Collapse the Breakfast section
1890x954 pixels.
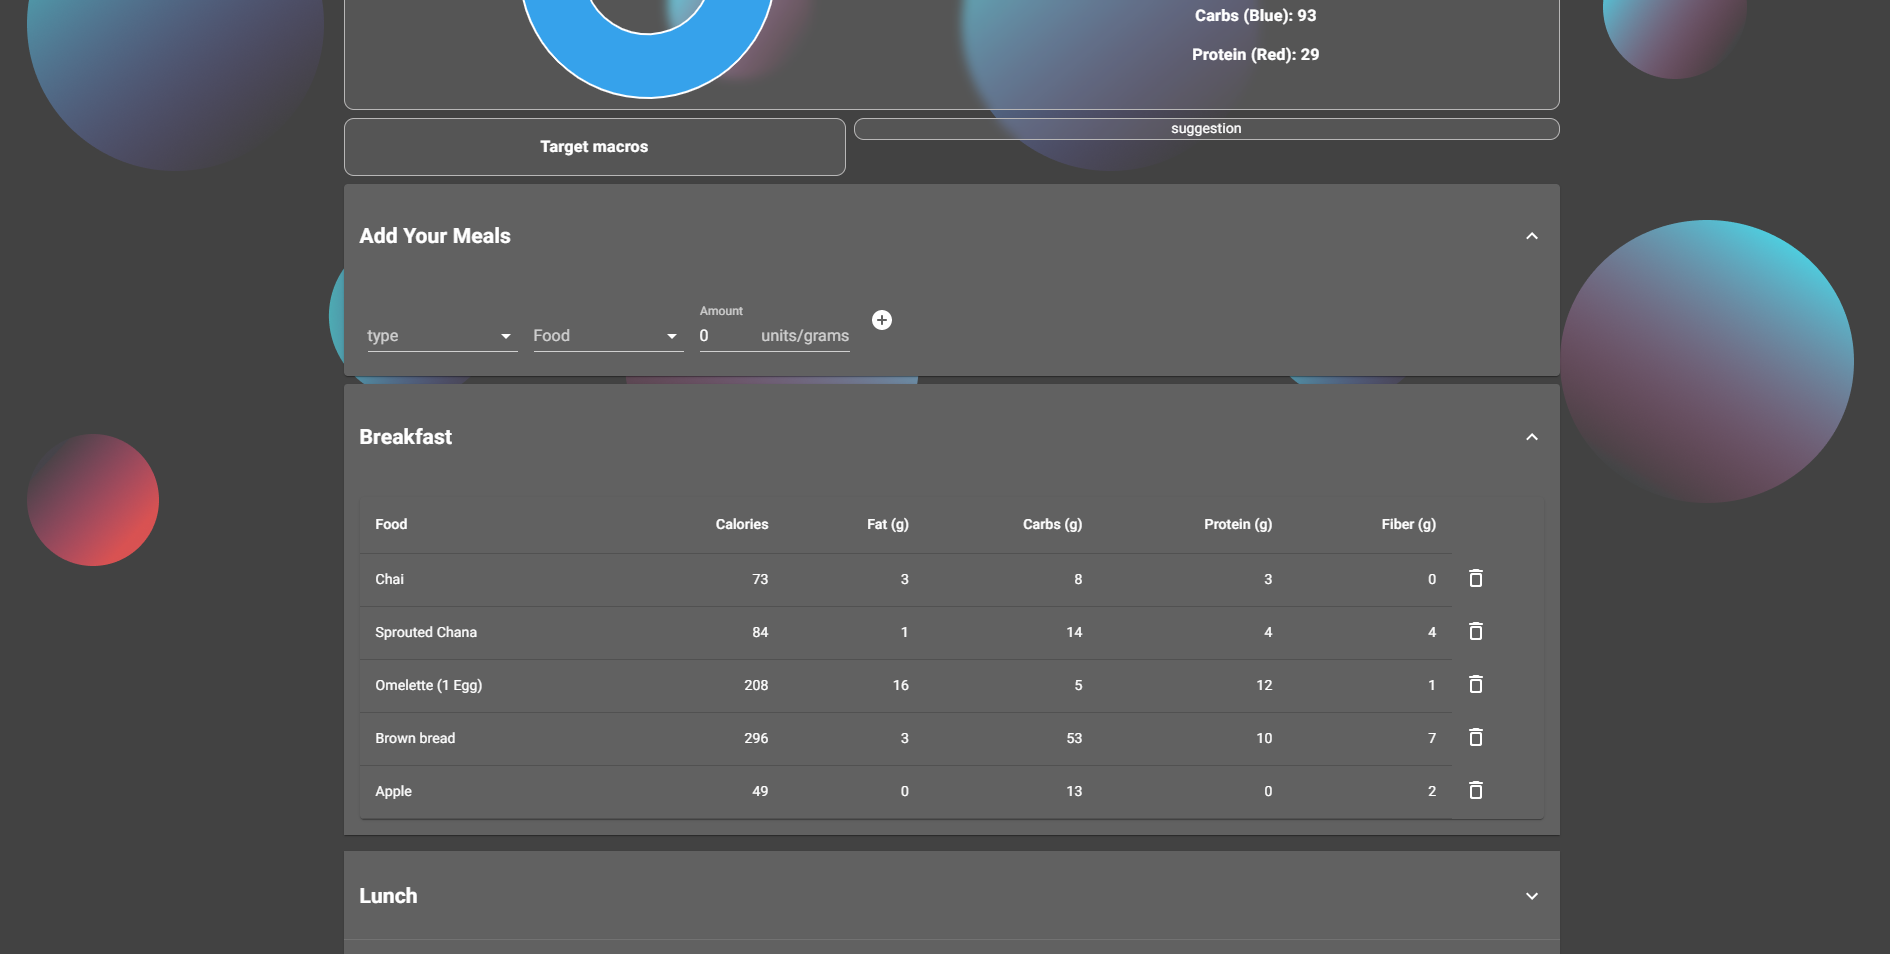[1532, 438]
